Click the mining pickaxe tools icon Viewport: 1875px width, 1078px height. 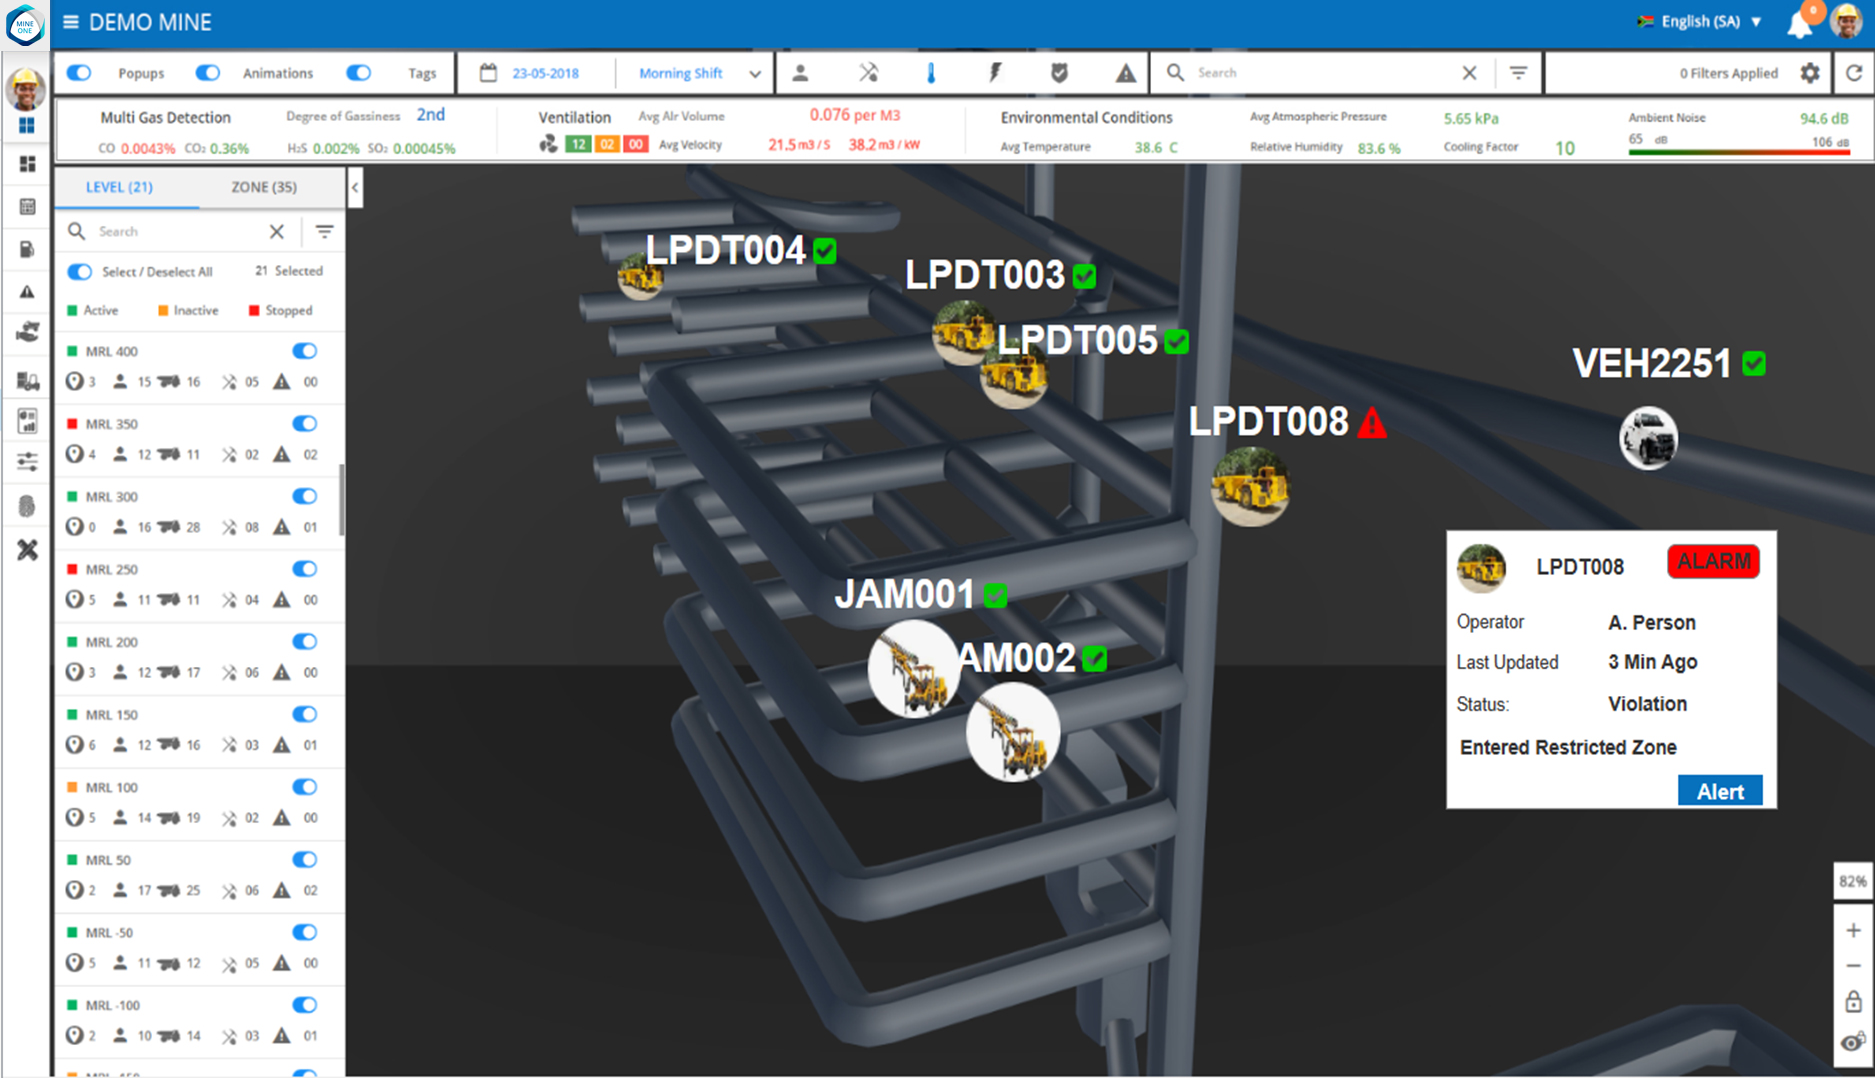868,72
